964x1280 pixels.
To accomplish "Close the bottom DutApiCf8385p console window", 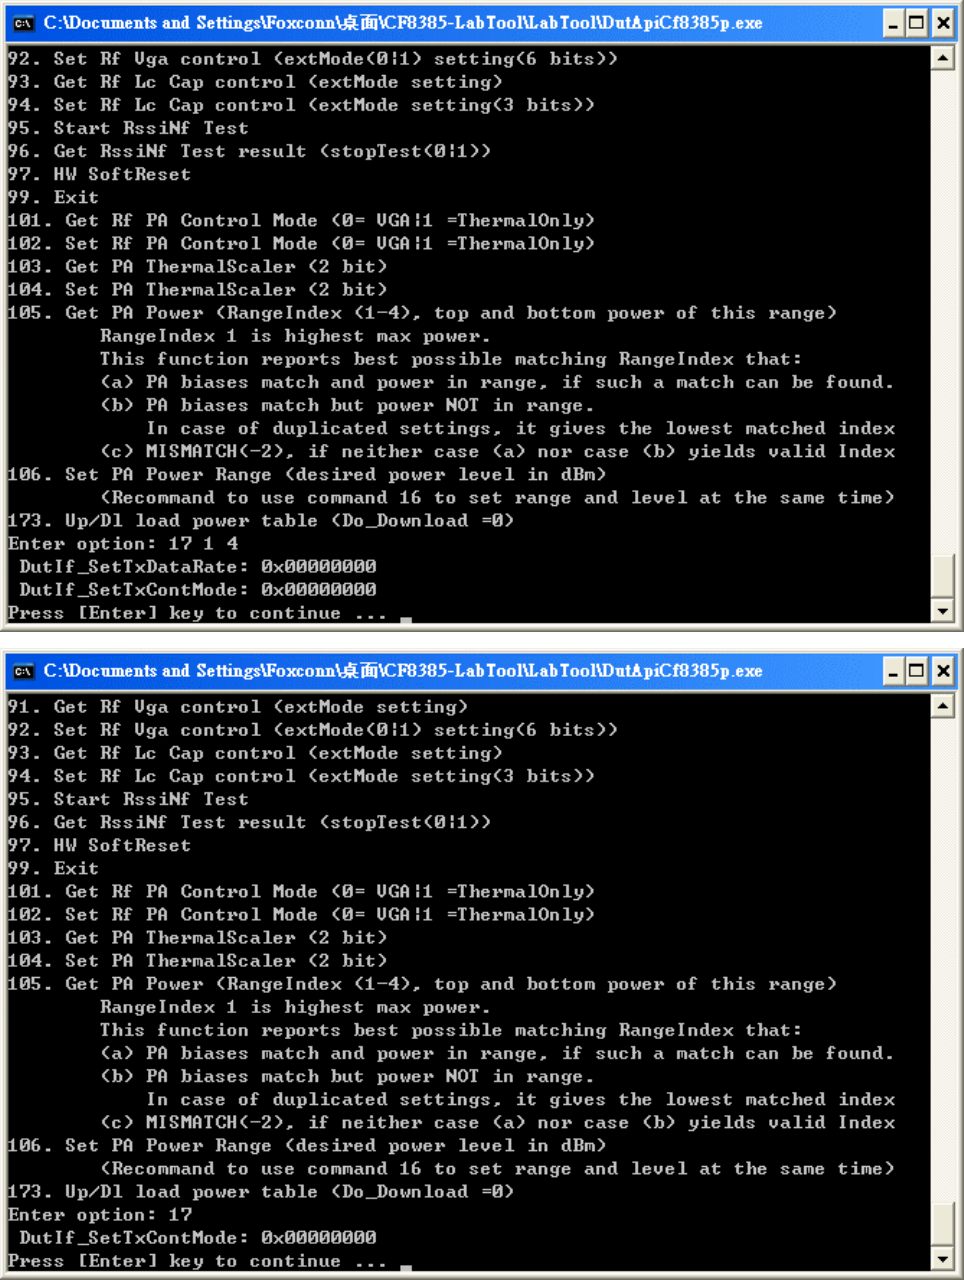I will [942, 671].
